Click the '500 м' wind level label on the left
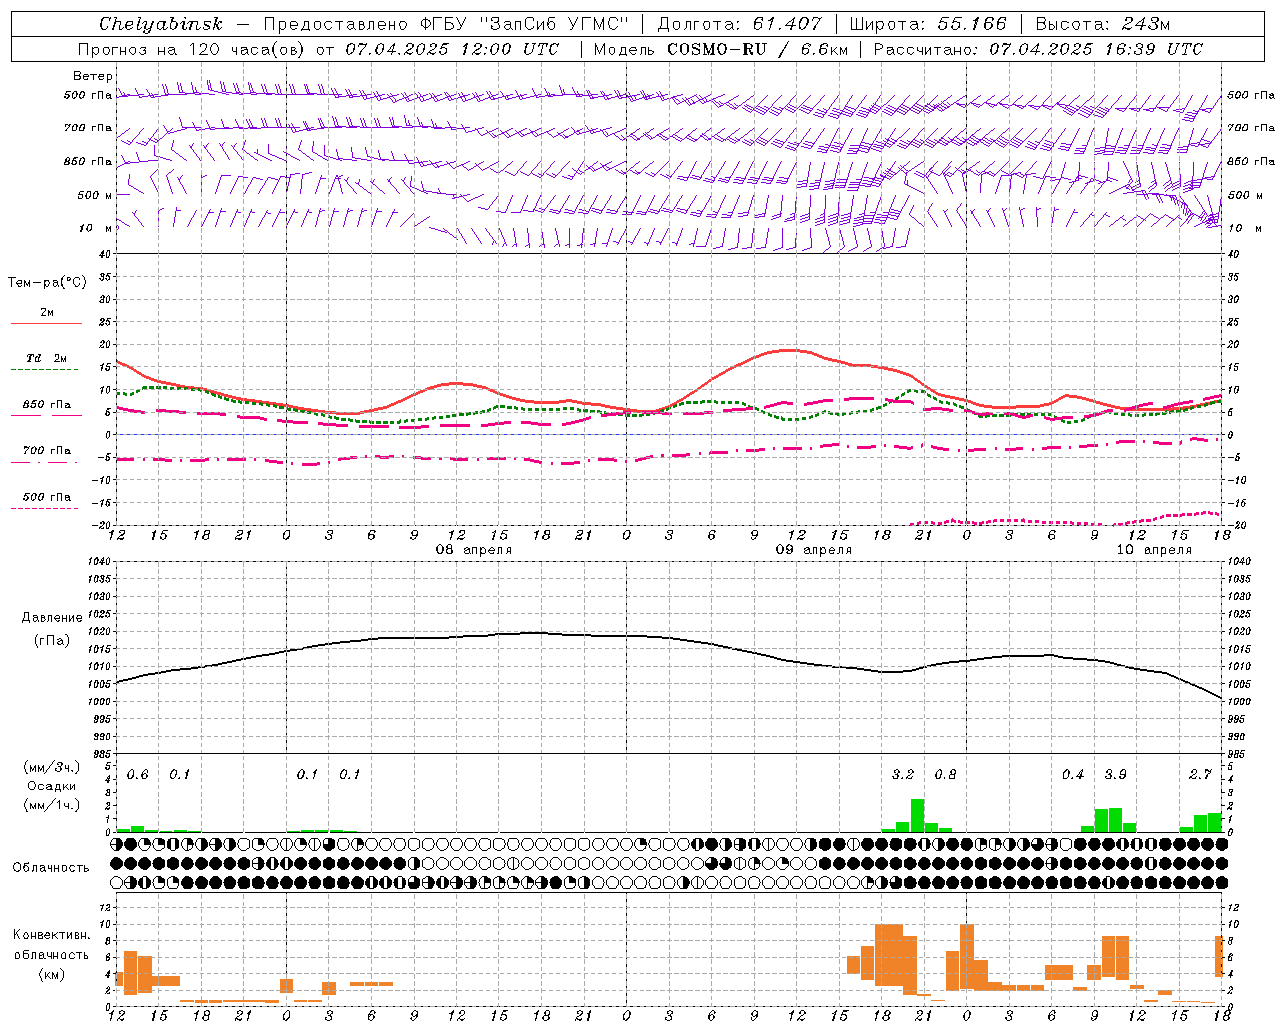Screen dimensions: 1280x1024 (95, 195)
